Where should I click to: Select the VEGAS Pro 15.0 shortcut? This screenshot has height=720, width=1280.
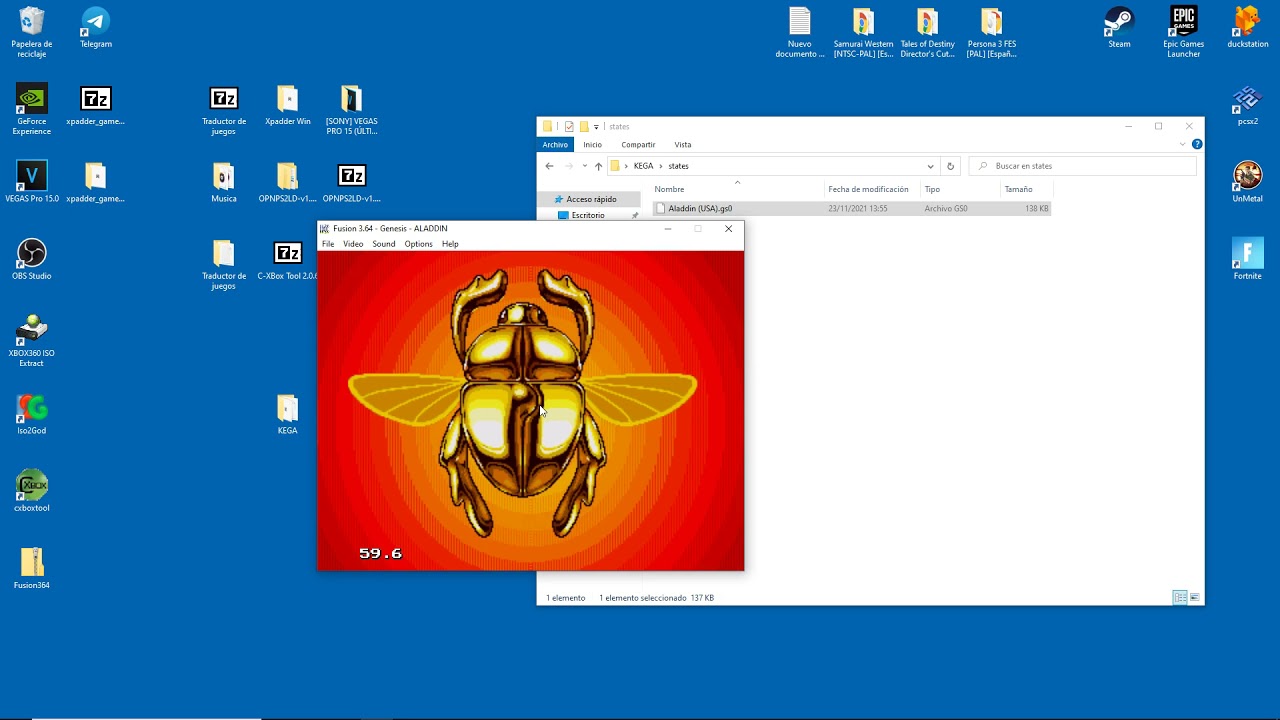click(32, 181)
